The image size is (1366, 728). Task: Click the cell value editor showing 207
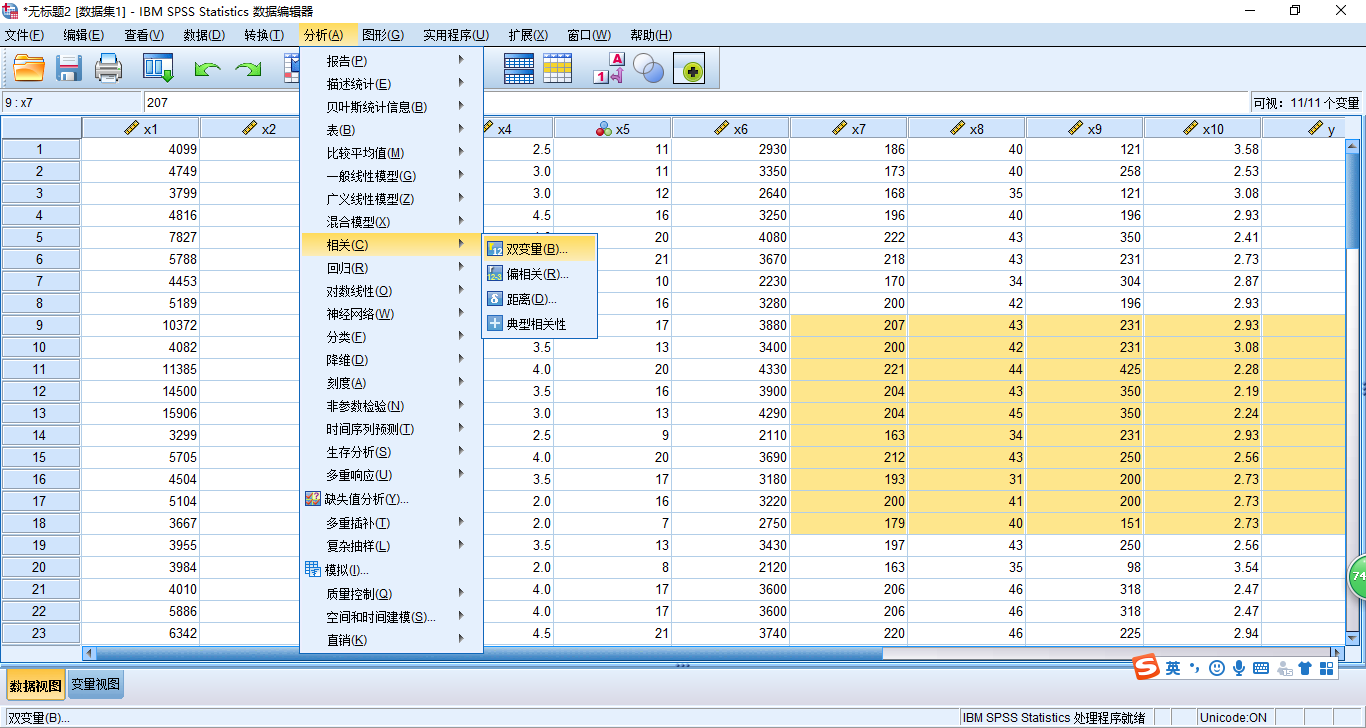tap(695, 102)
